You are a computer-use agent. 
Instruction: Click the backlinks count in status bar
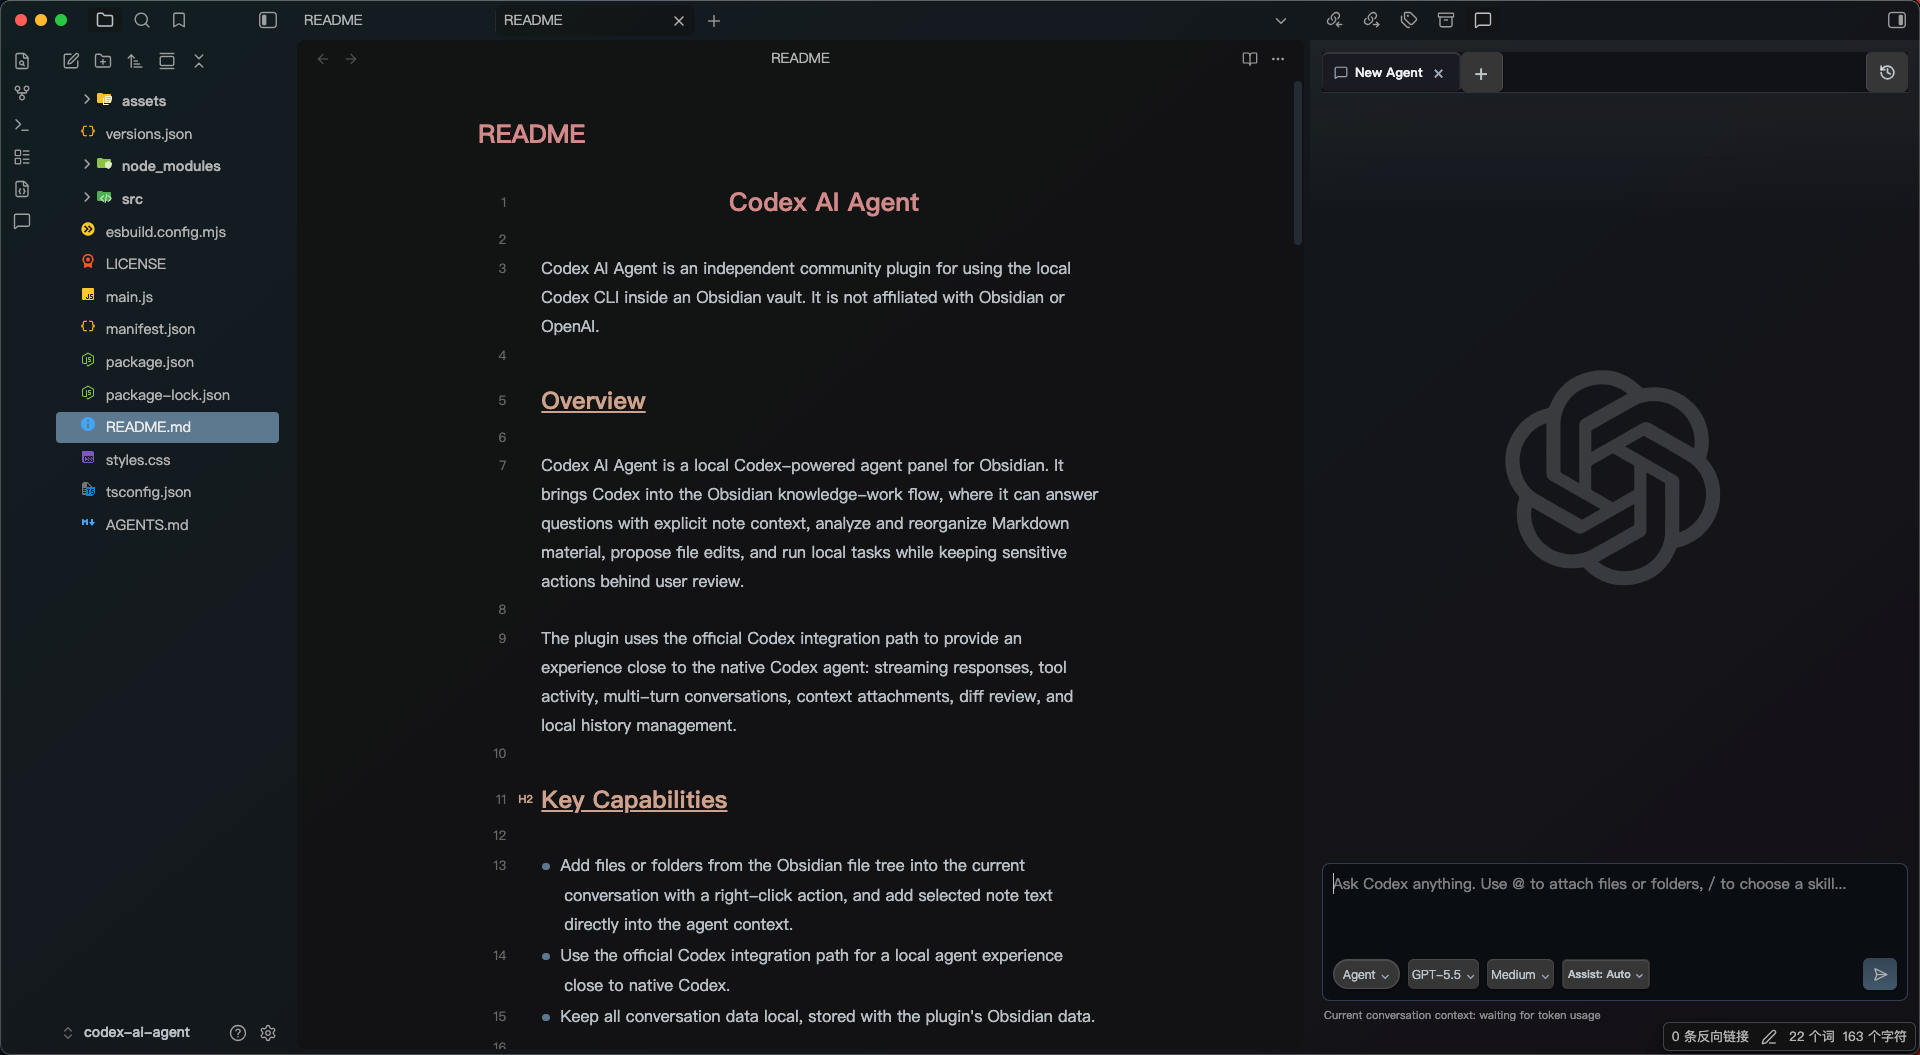pos(1710,1037)
